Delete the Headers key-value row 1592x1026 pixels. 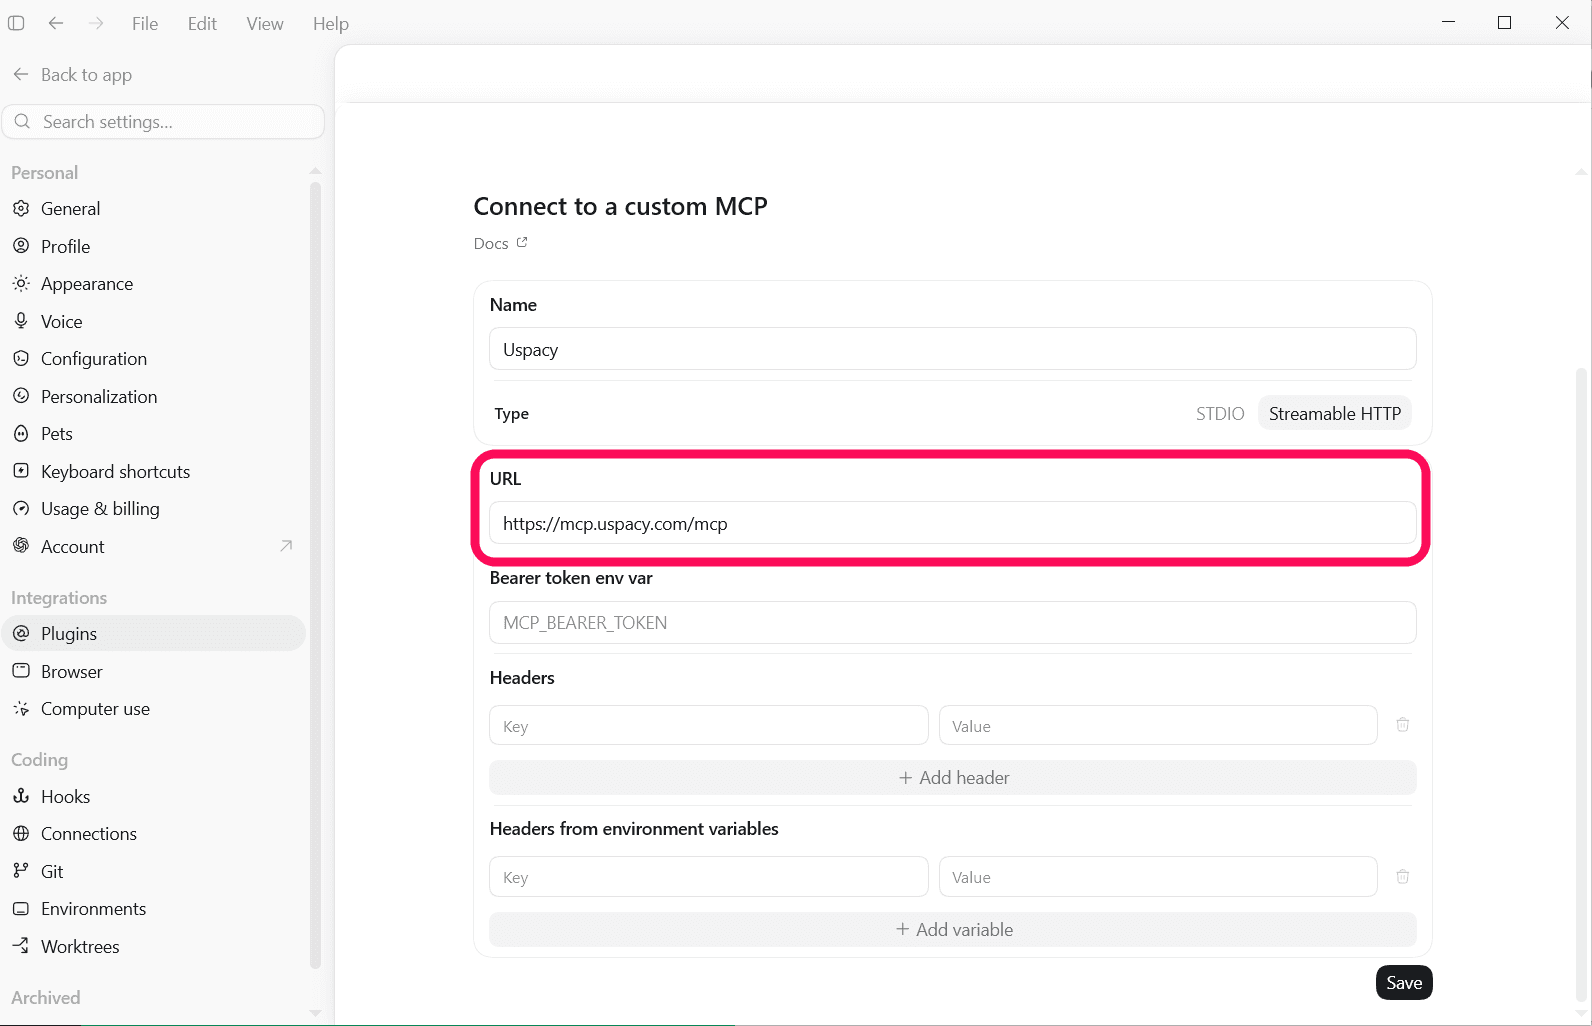tap(1403, 725)
